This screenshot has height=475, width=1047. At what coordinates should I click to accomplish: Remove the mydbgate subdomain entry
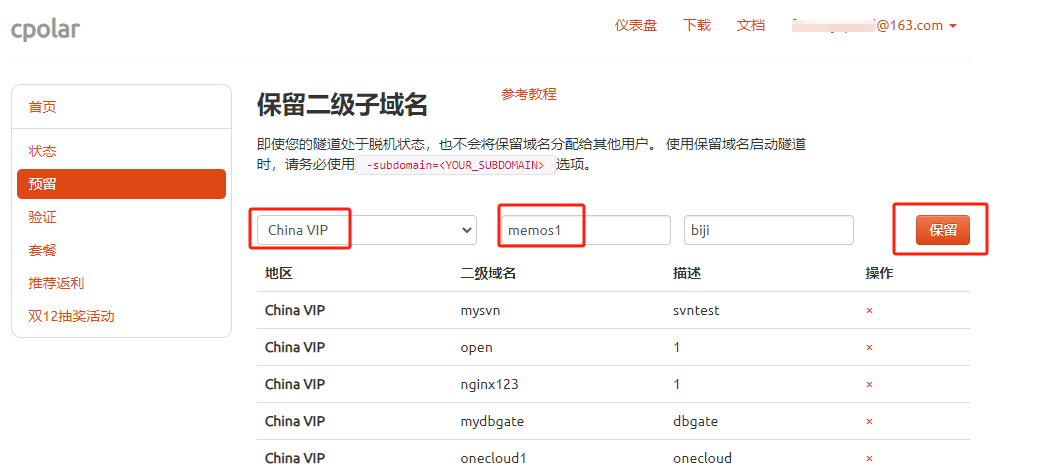(x=869, y=422)
